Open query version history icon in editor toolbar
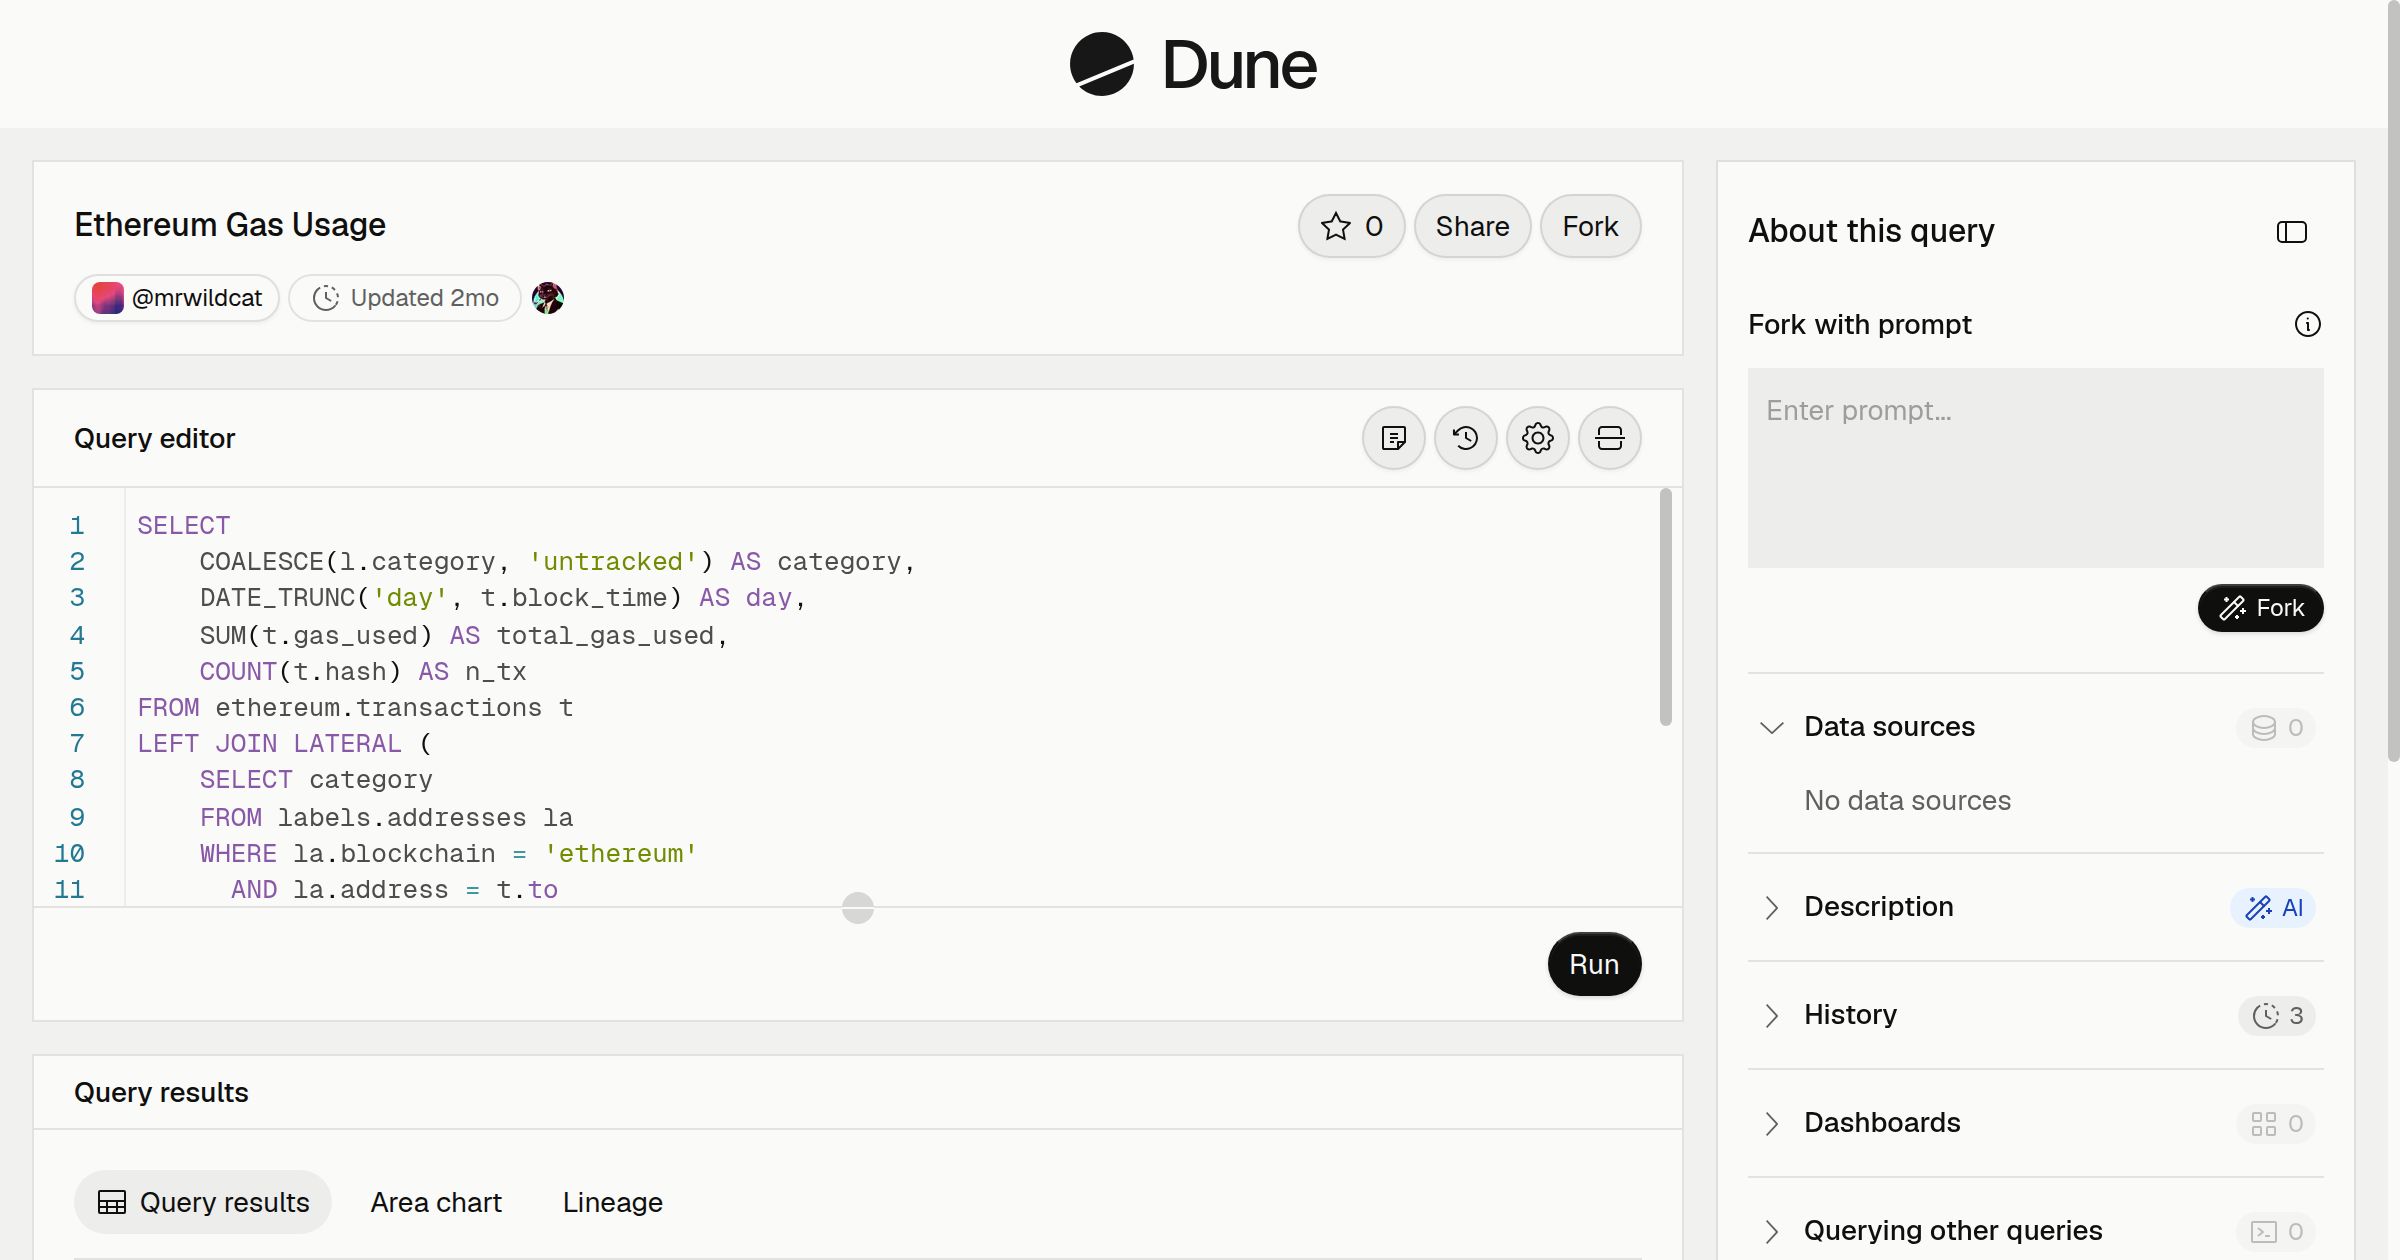This screenshot has width=2400, height=1260. coord(1465,438)
